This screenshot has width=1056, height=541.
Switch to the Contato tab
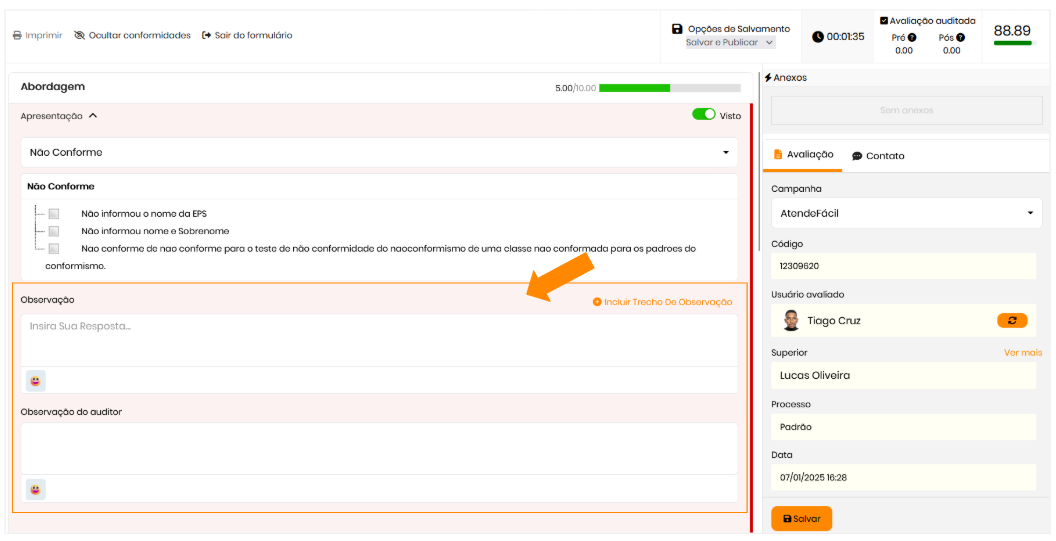pos(877,156)
